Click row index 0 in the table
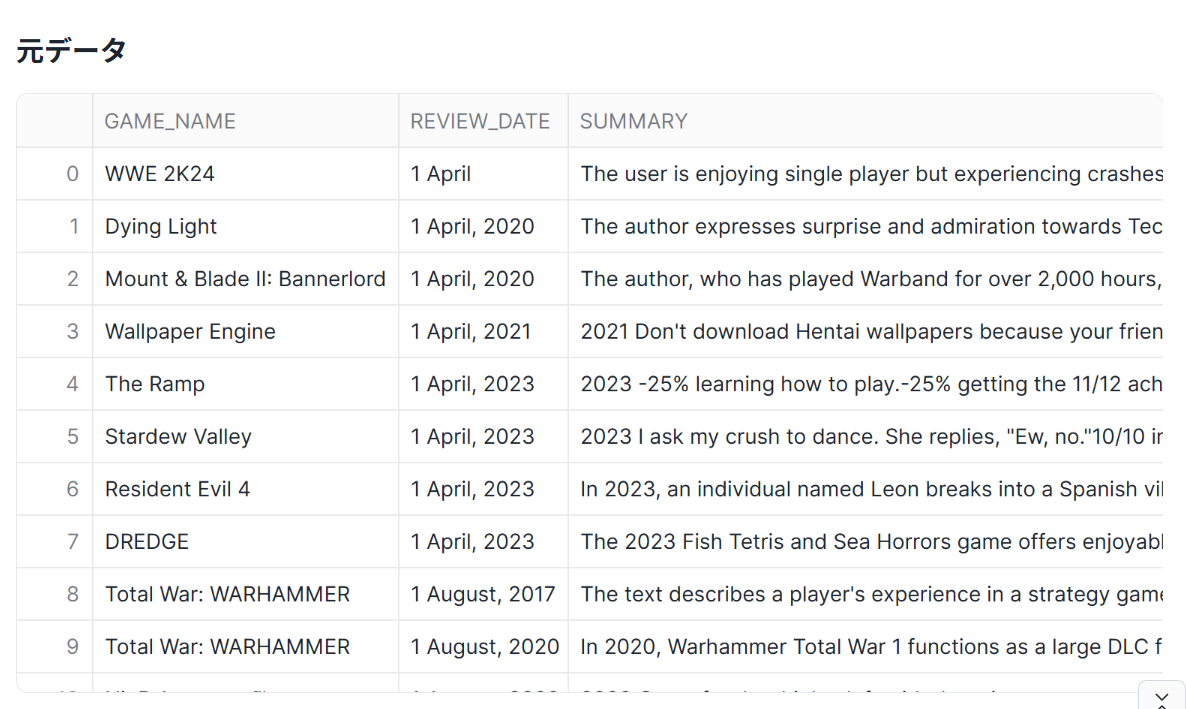Screen dimensions: 1186x709 72,174
